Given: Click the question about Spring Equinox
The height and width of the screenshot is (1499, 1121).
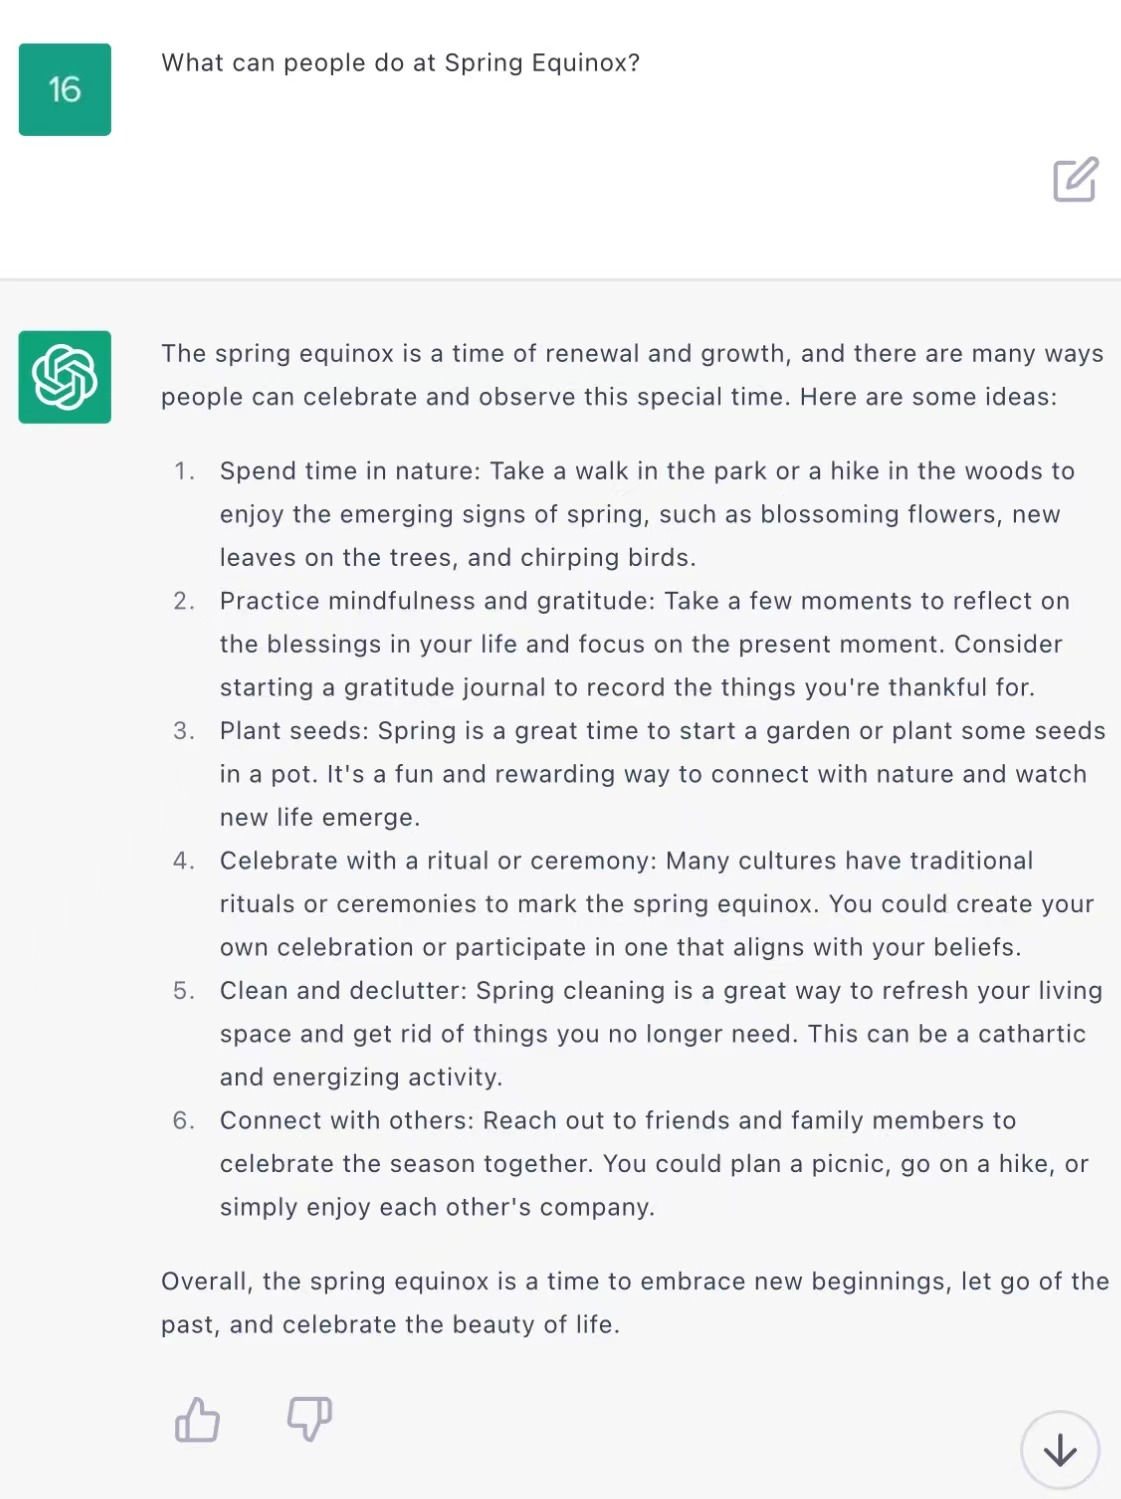Looking at the screenshot, I should (400, 63).
